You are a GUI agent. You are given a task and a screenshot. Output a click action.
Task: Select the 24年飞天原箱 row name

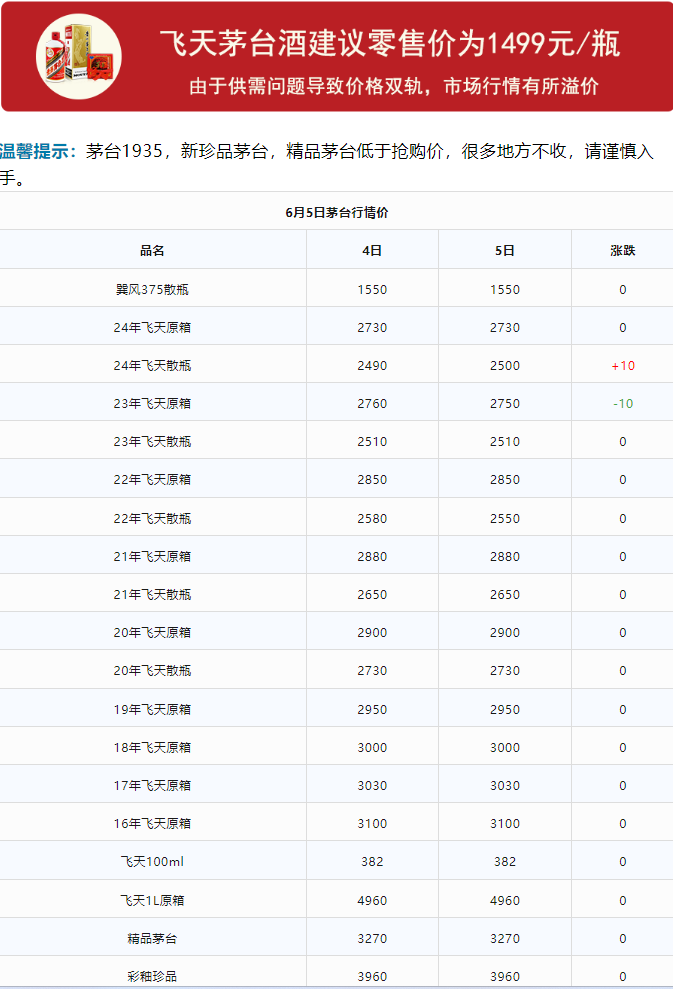[x=152, y=327]
